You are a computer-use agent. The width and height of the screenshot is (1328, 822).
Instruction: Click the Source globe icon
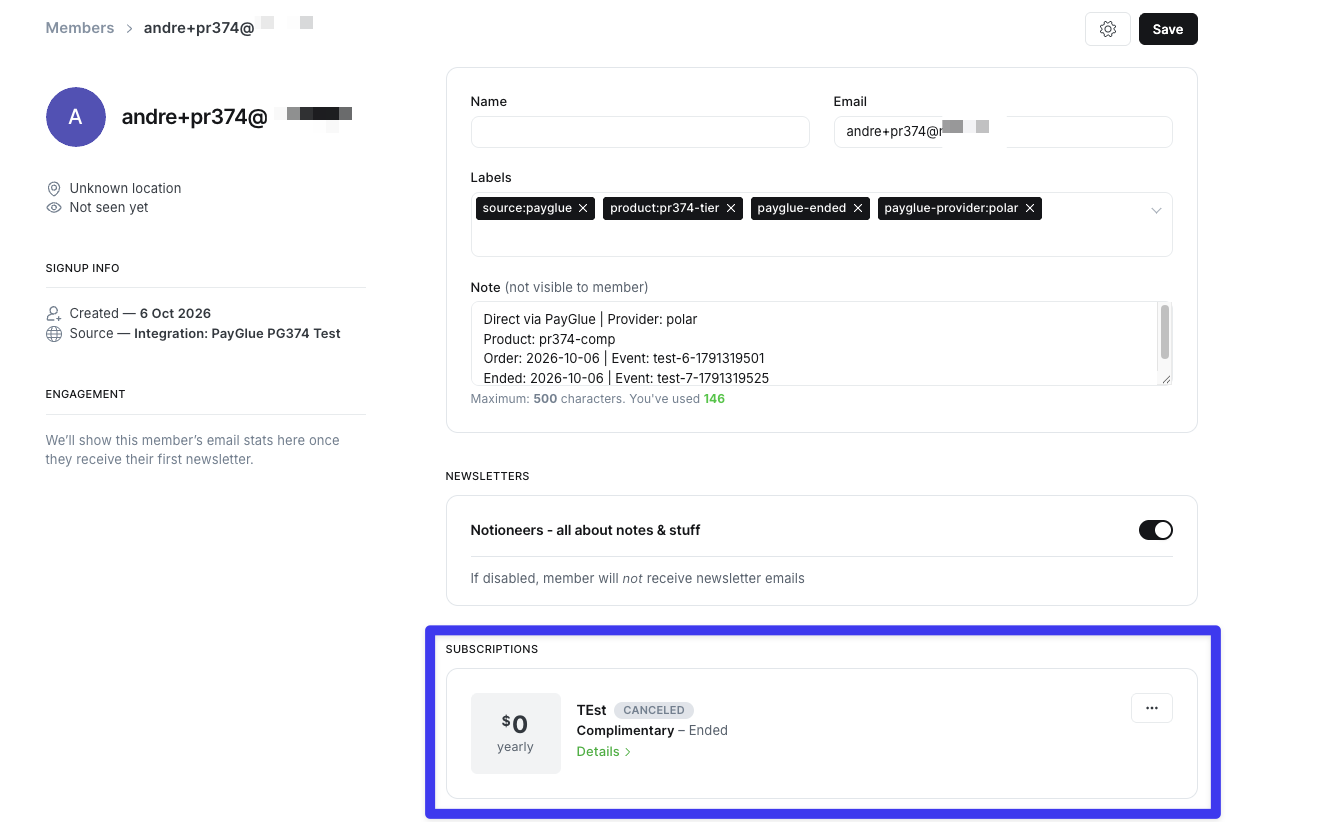pos(54,334)
